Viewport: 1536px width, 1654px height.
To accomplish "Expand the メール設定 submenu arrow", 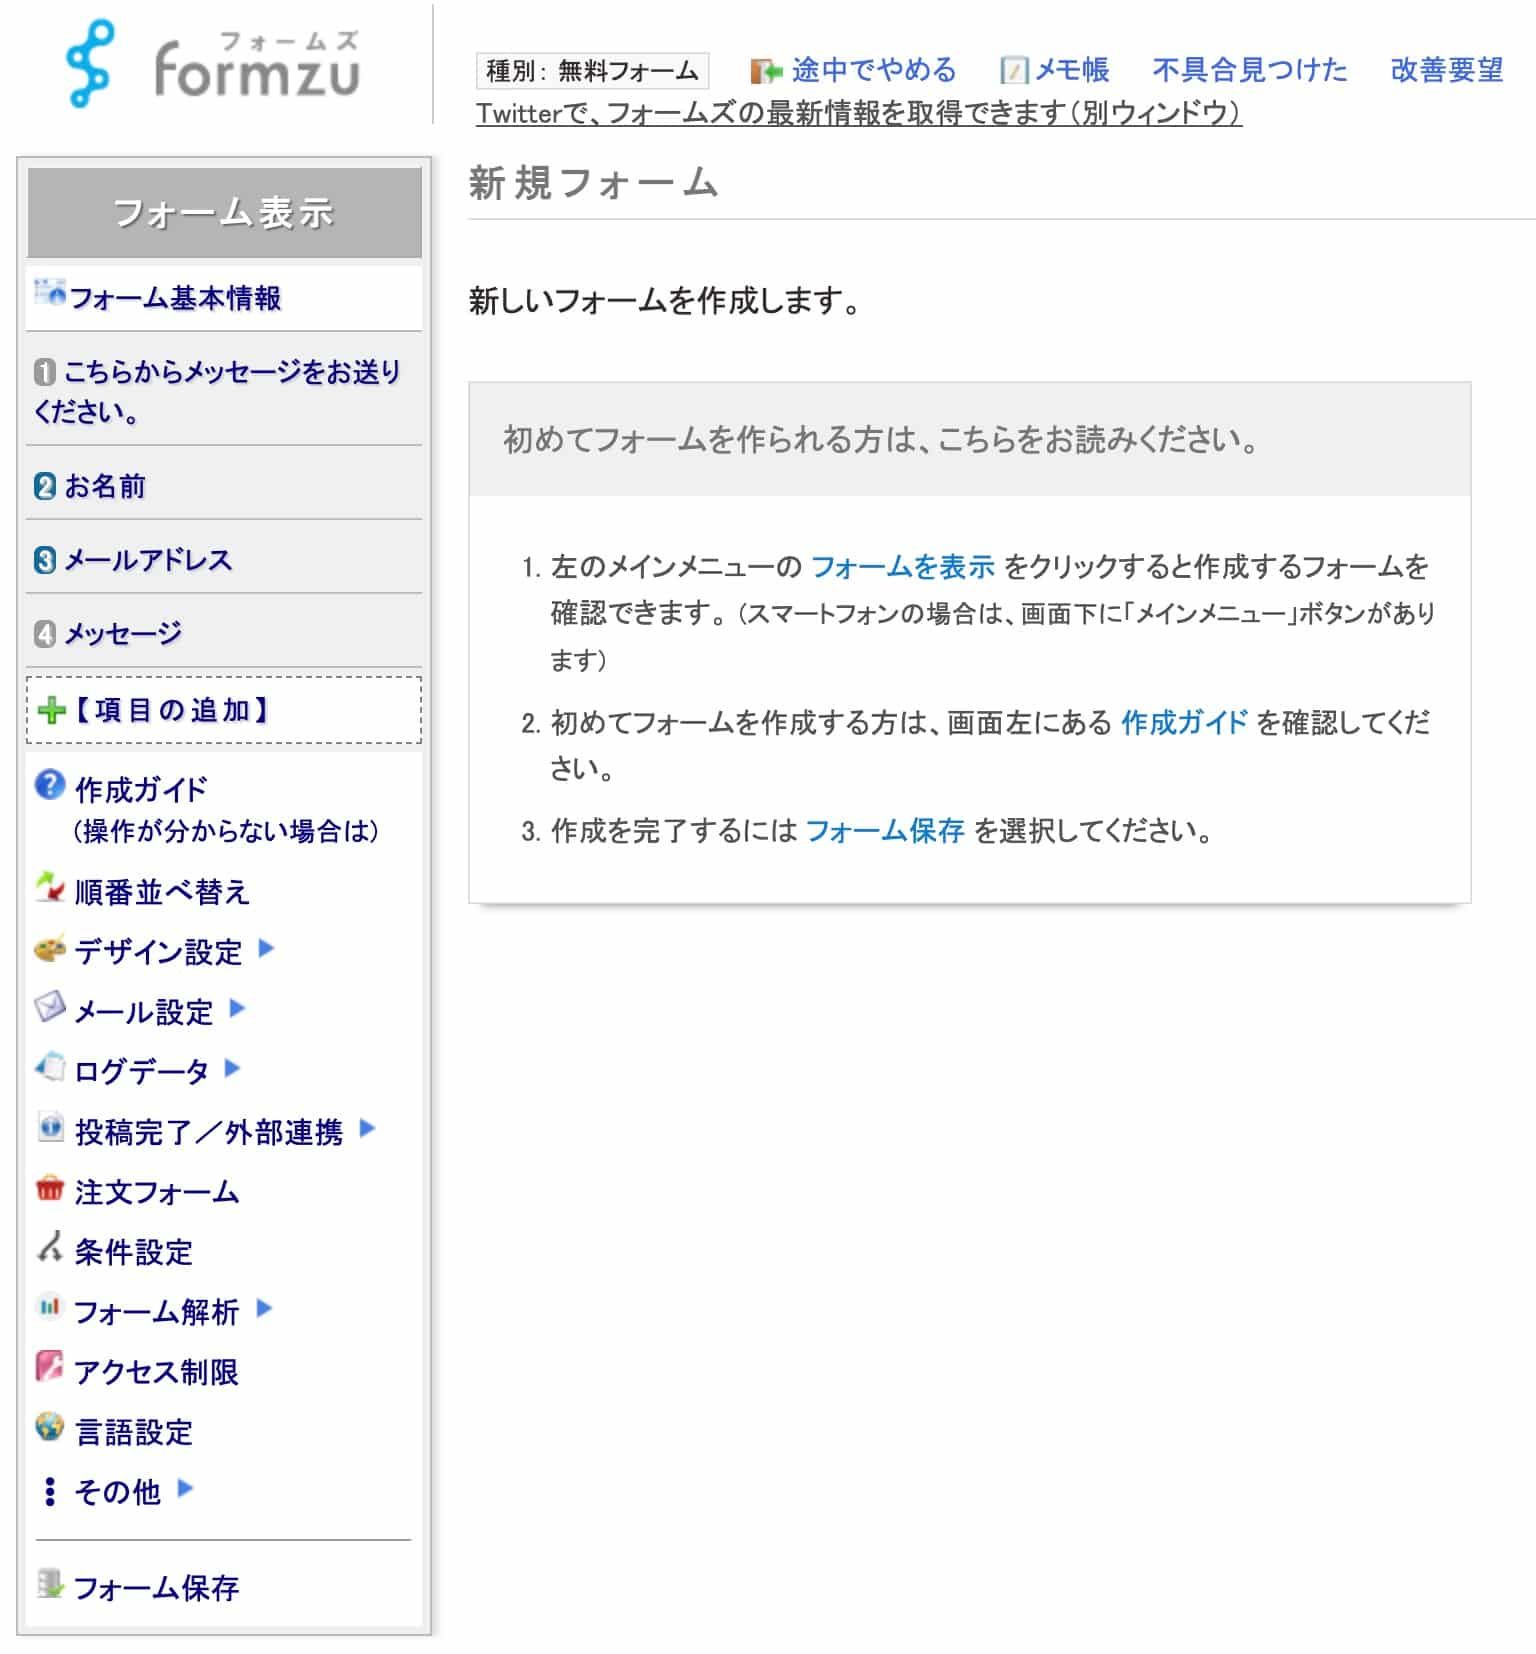I will 237,1008.
